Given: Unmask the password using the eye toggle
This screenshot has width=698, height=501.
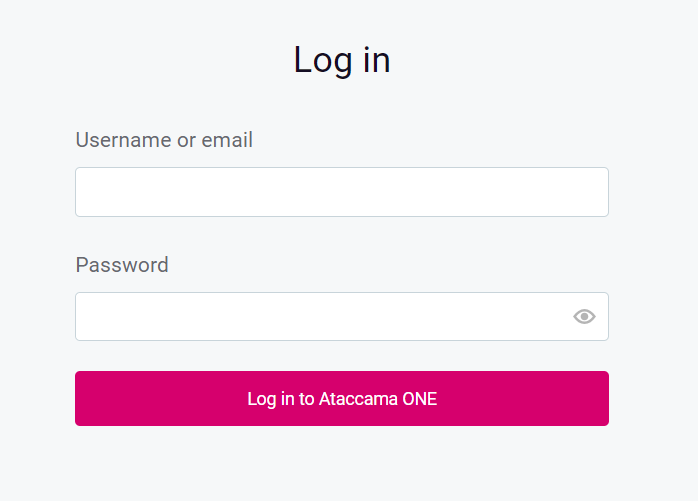Looking at the screenshot, I should 584,317.
